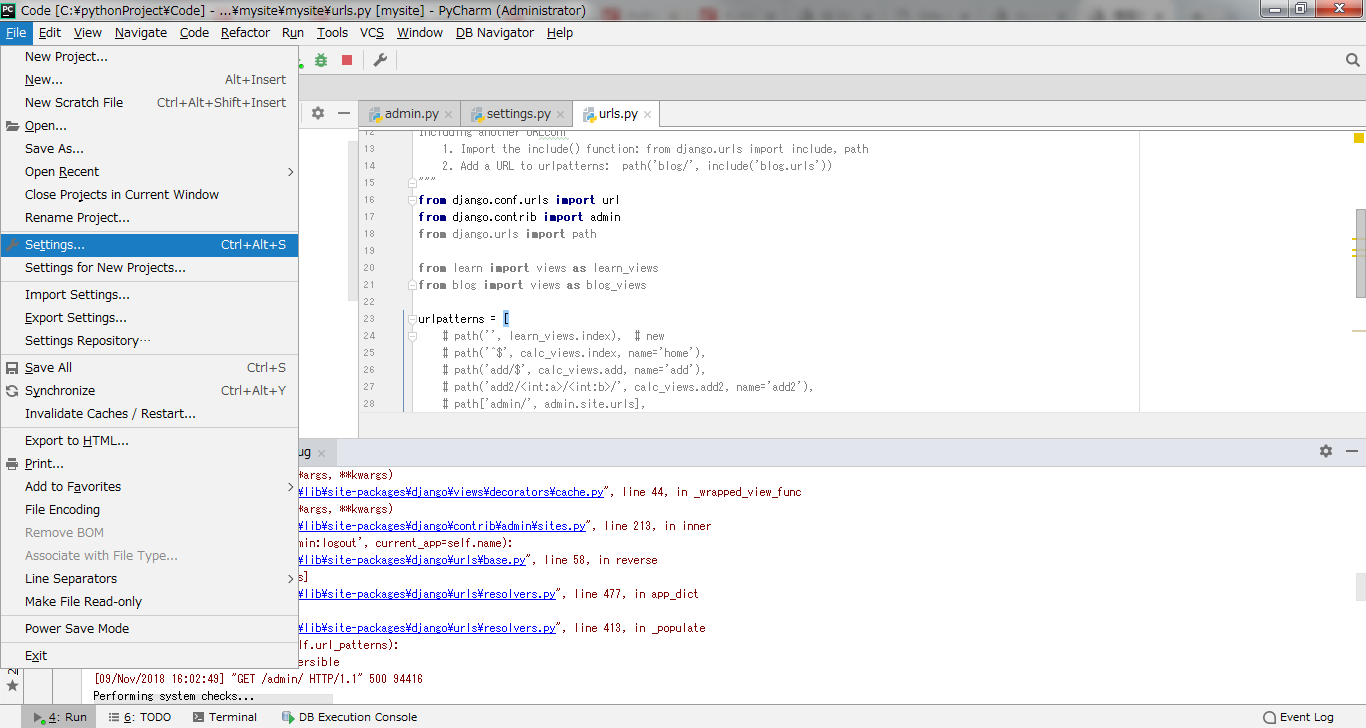1366x728 pixels.
Task: Choose Export to HTML...
Action: point(149,441)
